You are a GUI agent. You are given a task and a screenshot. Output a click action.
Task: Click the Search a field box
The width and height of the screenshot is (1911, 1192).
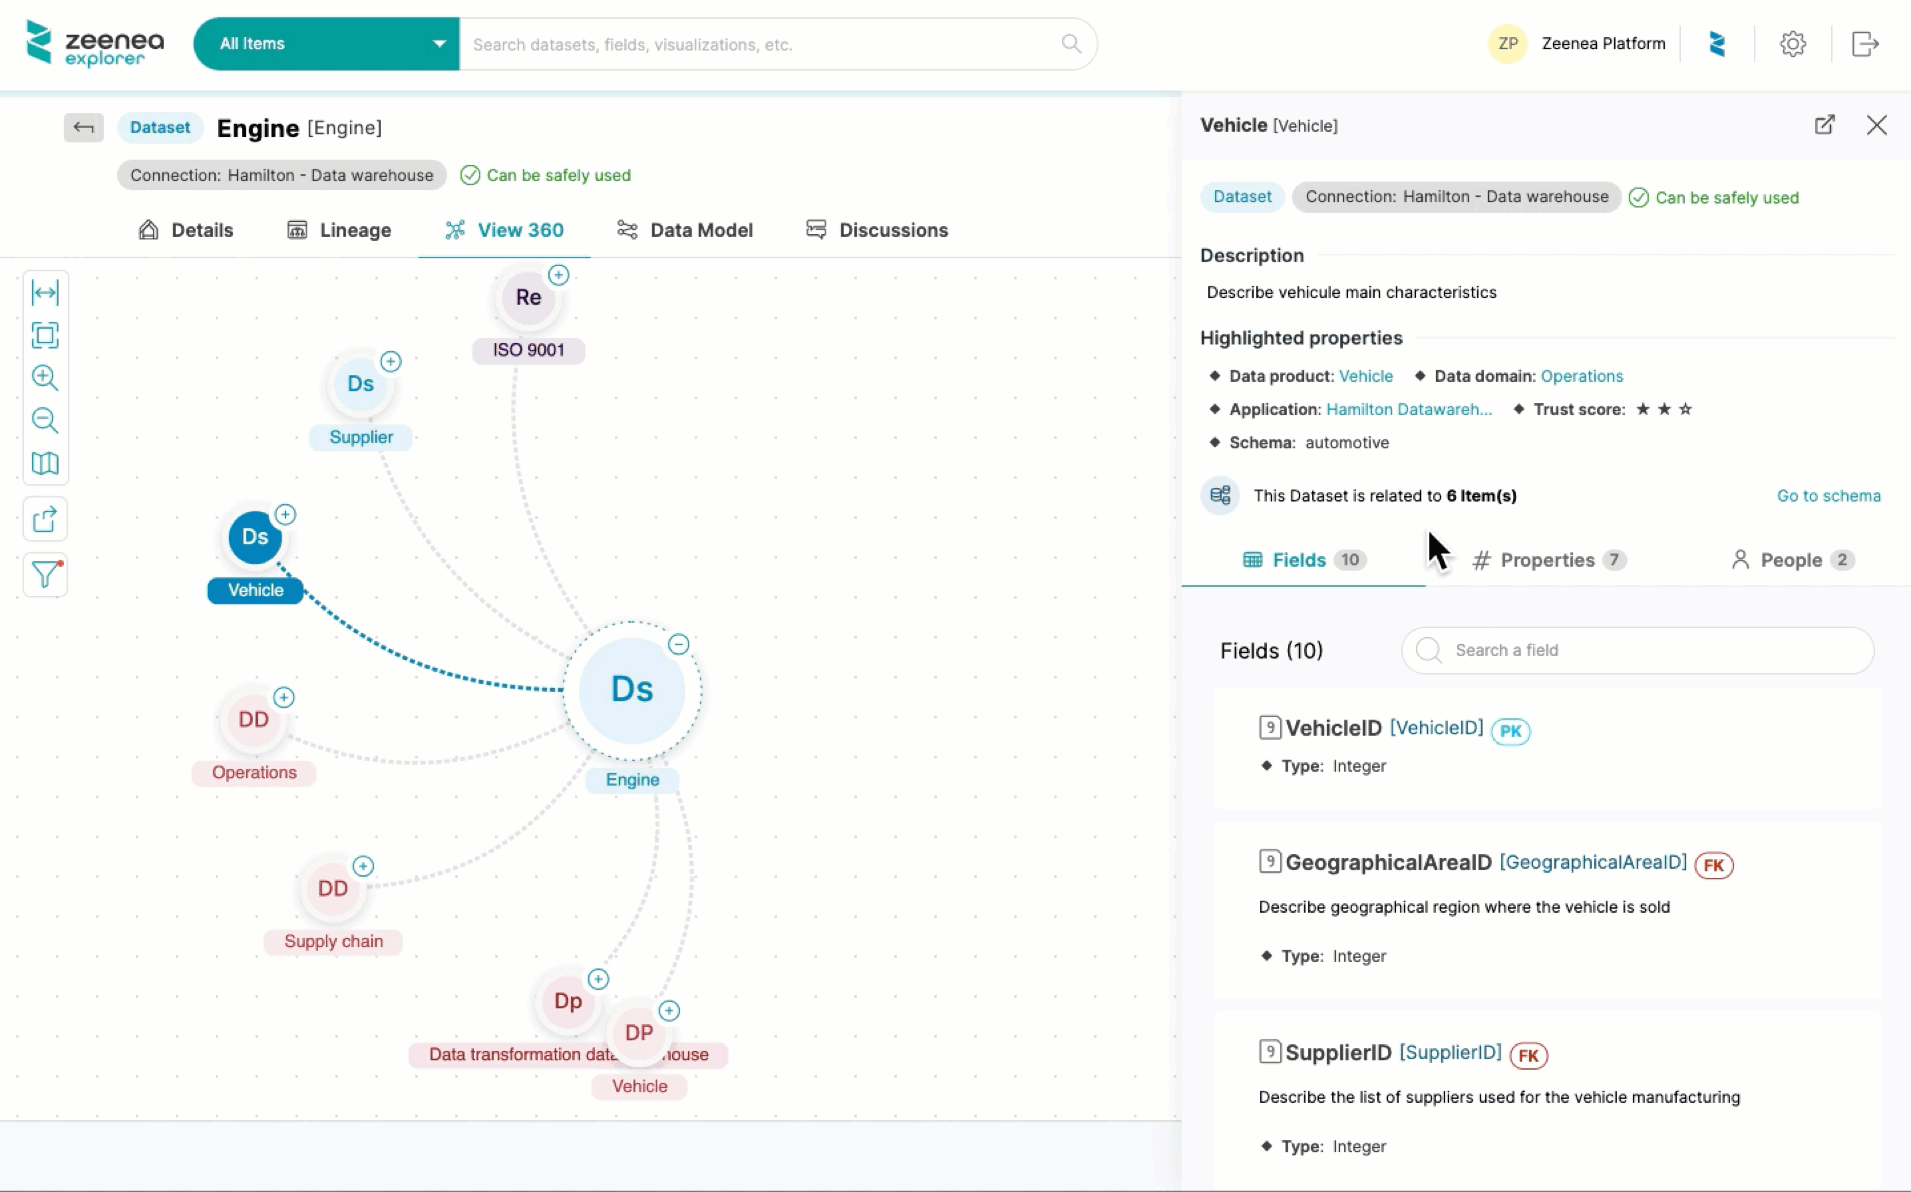(x=1638, y=650)
